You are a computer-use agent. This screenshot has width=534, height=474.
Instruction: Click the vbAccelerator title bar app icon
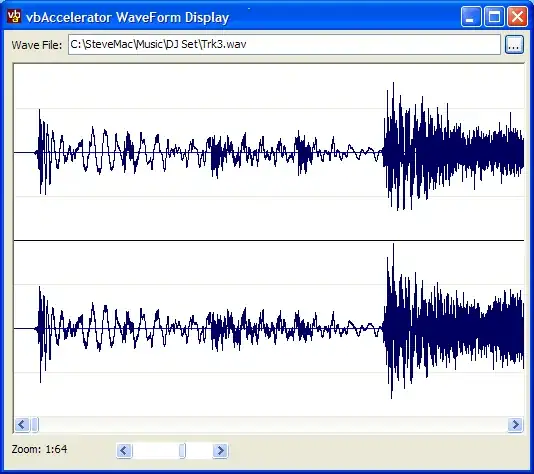14,16
